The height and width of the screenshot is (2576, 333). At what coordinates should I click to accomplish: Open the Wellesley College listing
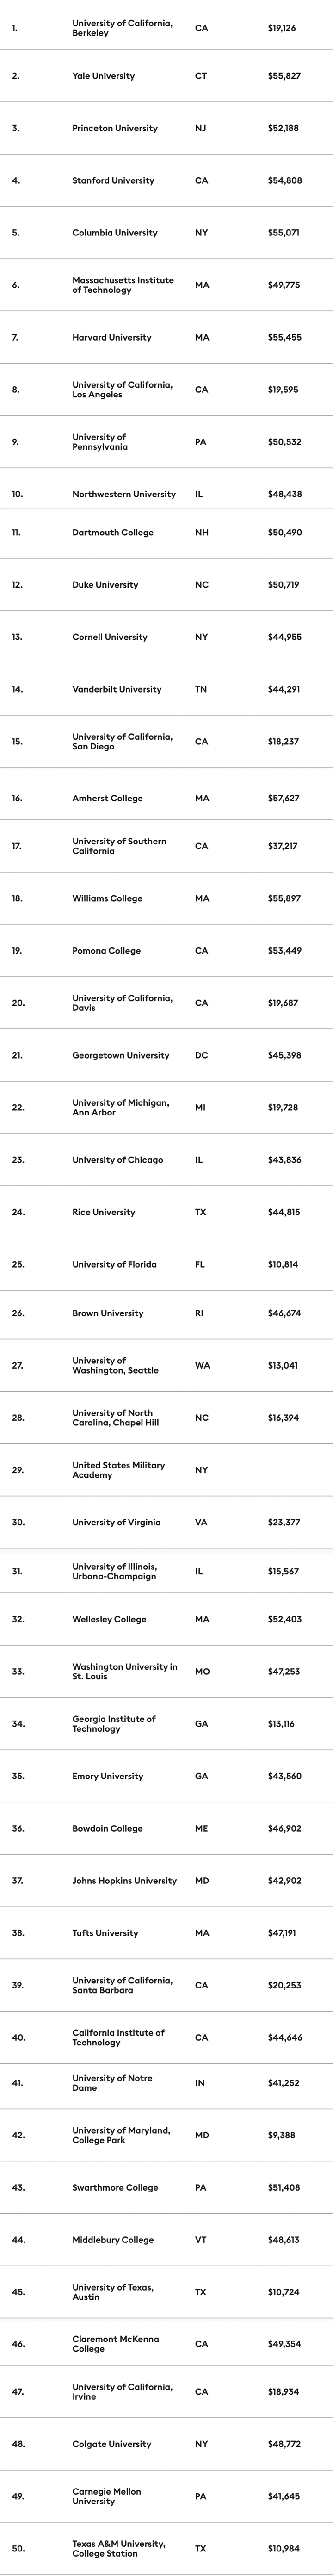point(109,1619)
